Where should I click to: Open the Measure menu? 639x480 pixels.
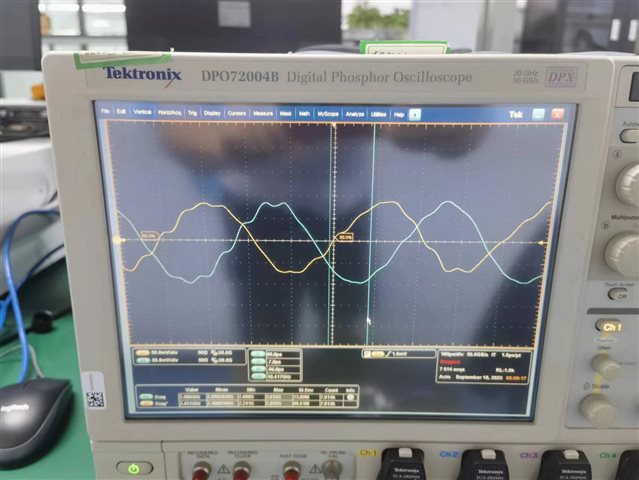tap(263, 113)
